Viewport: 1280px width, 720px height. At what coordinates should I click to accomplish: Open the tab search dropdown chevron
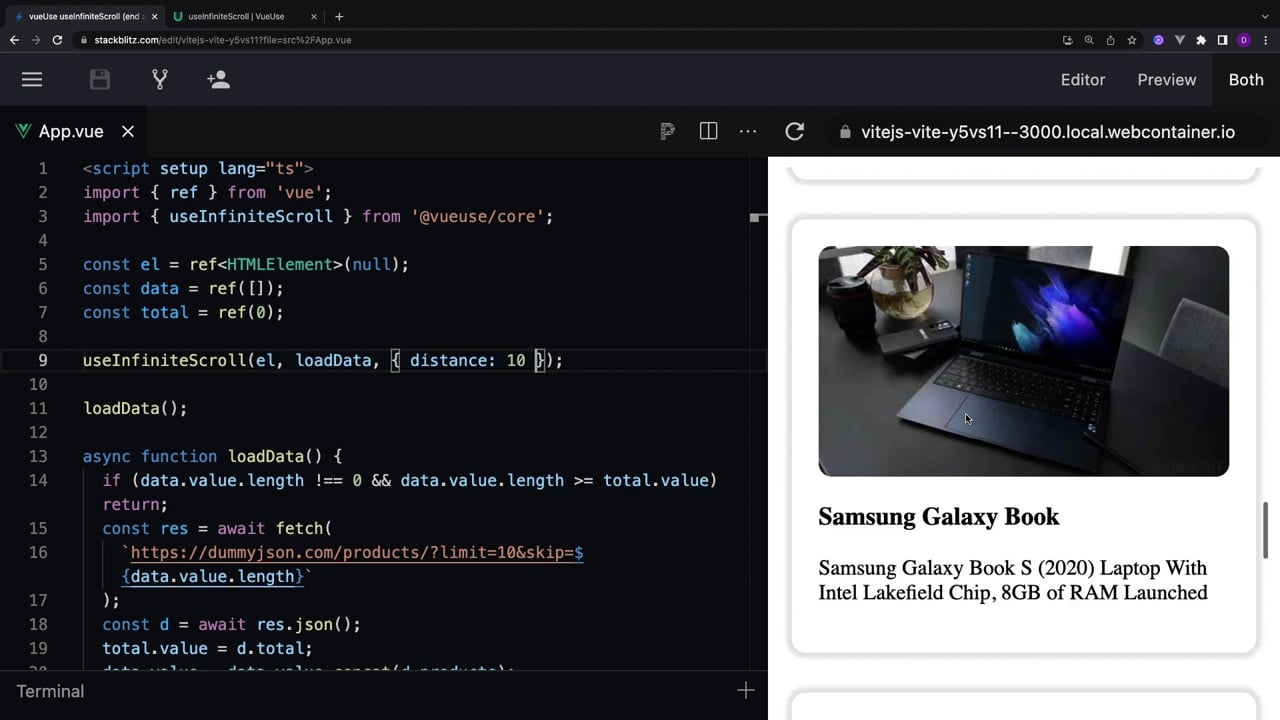1265,16
